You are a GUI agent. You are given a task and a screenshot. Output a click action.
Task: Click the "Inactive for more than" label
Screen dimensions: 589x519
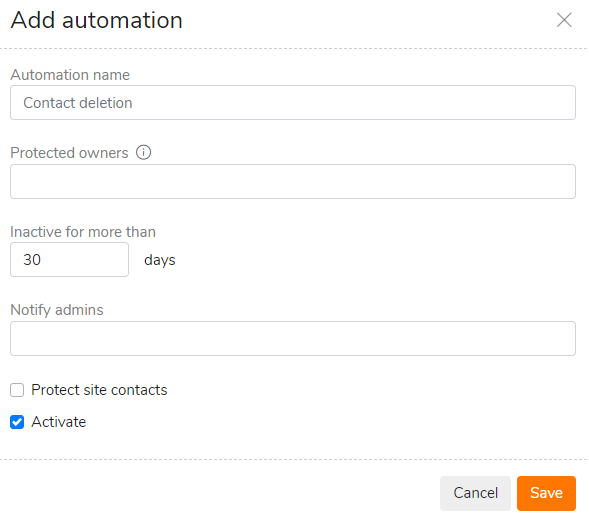(x=83, y=232)
